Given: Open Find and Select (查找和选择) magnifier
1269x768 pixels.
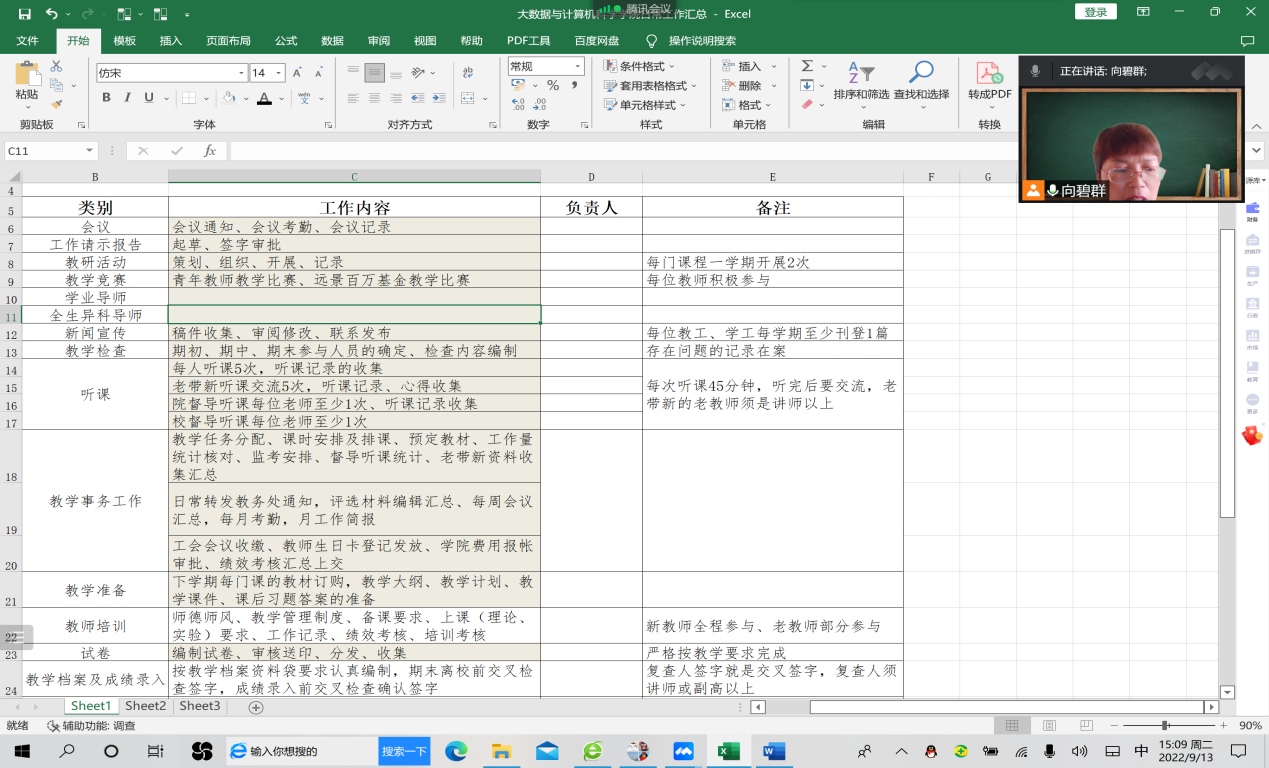Looking at the screenshot, I should [921, 80].
